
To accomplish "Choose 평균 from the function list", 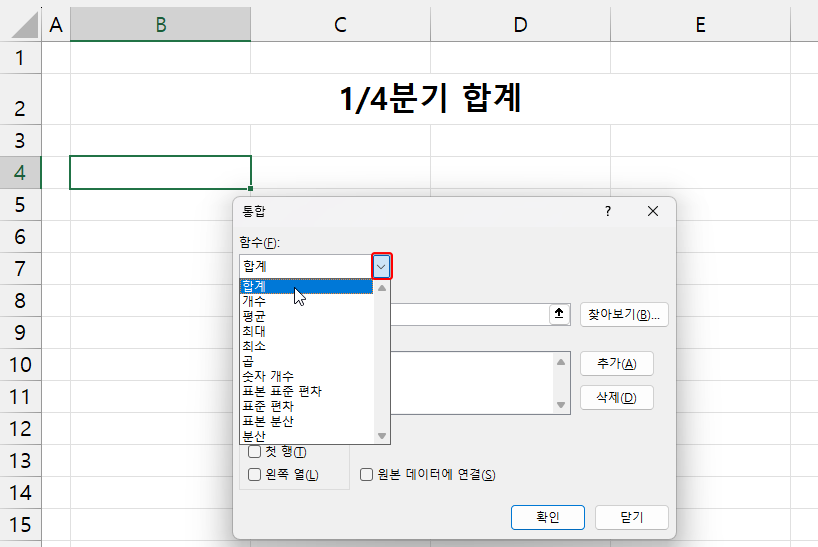I will click(x=306, y=316).
